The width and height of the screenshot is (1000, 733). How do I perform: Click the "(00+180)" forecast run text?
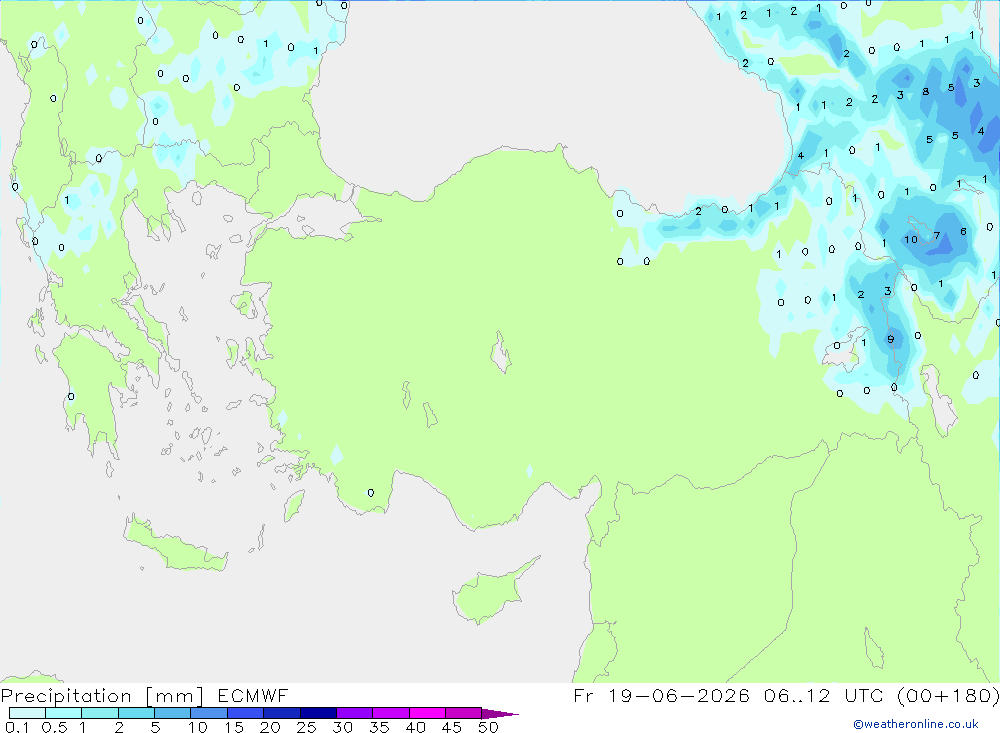(948, 695)
